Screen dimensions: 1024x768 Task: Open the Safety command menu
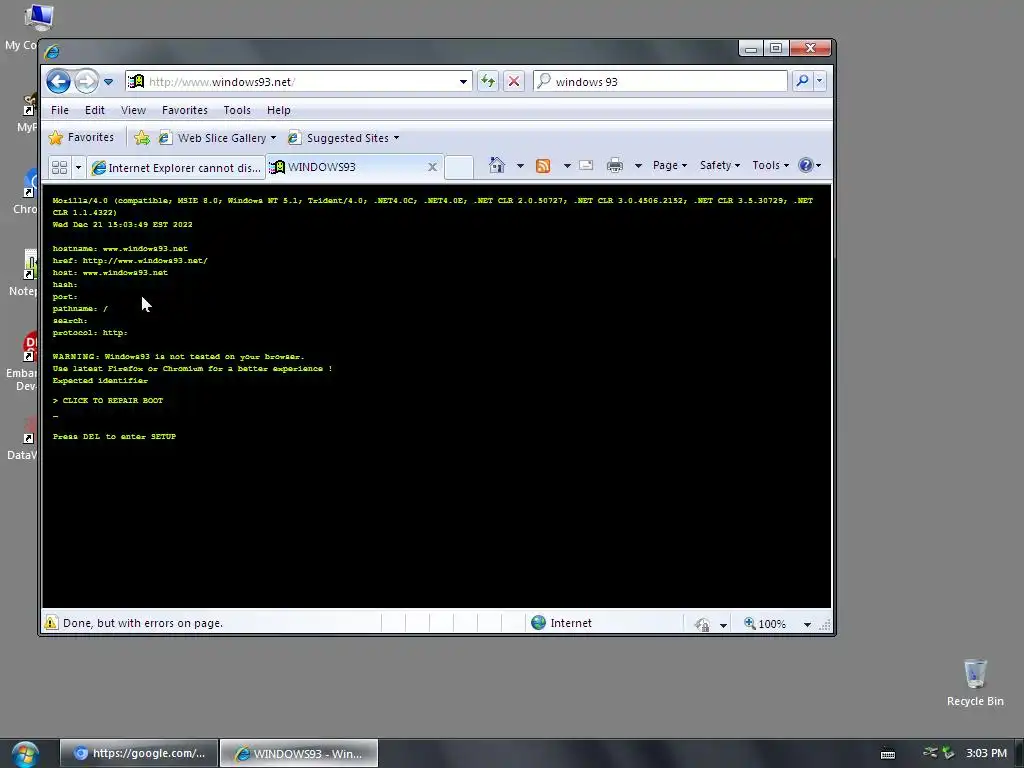(x=720, y=165)
